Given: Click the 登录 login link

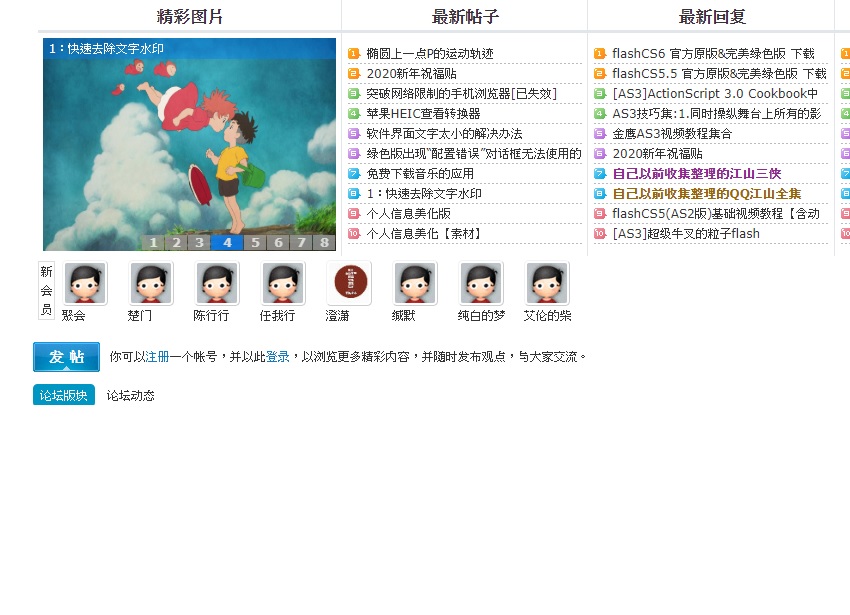Looking at the screenshot, I should 278,357.
